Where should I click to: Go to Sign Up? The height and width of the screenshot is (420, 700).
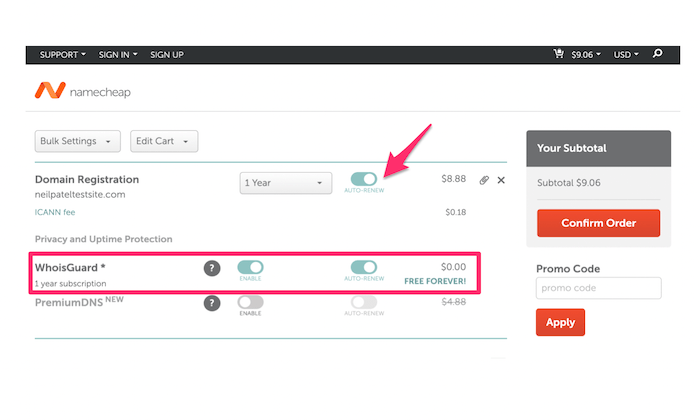pyautogui.click(x=167, y=54)
